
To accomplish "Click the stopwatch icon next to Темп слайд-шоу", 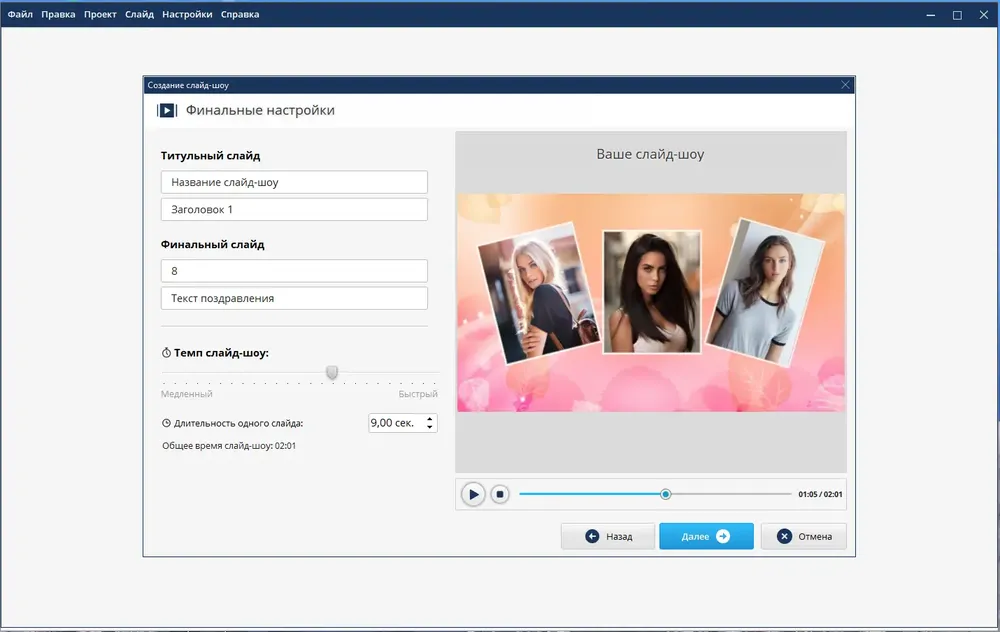I will coord(166,353).
